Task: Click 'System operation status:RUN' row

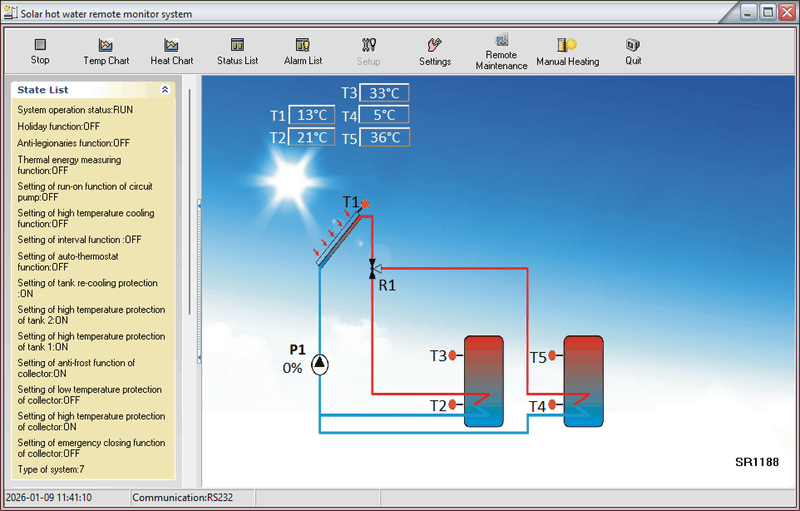Action: coord(75,110)
